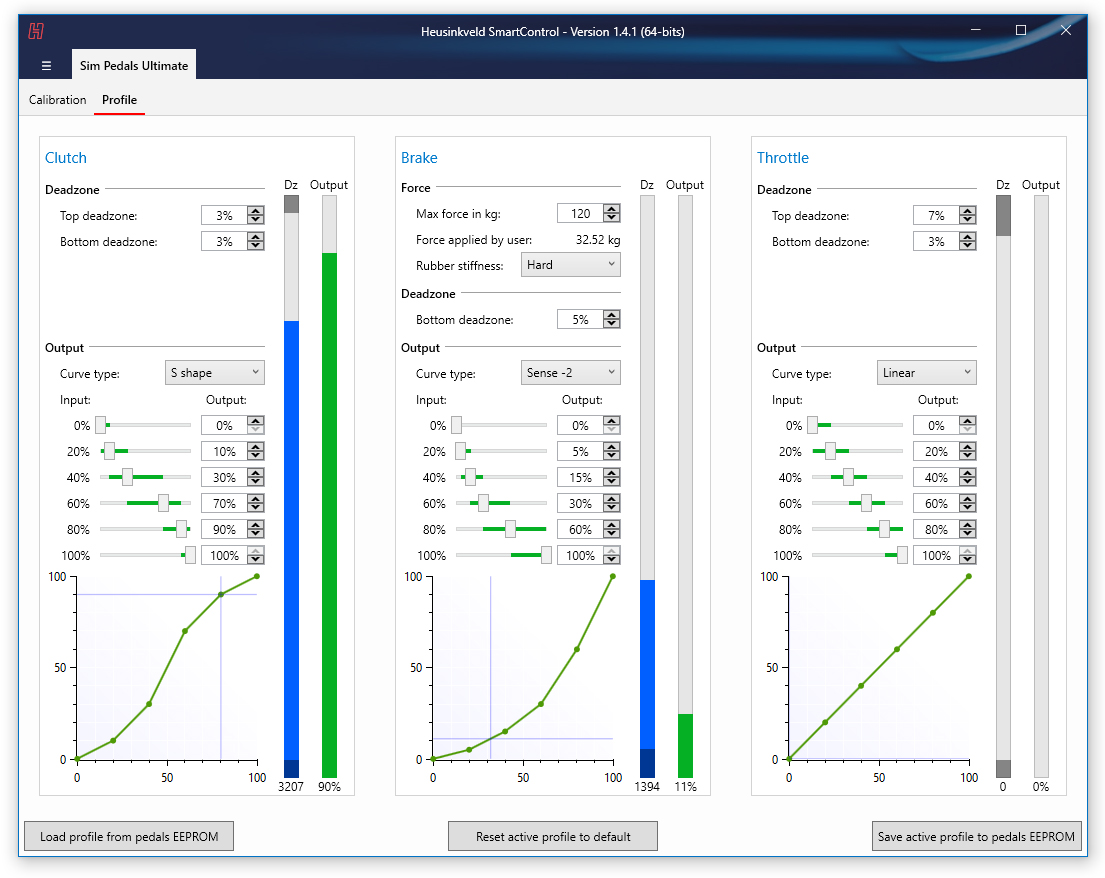This screenshot has height=878, width=1105.
Task: Open the Sim Pedals Ultimate tab
Action: 134,65
